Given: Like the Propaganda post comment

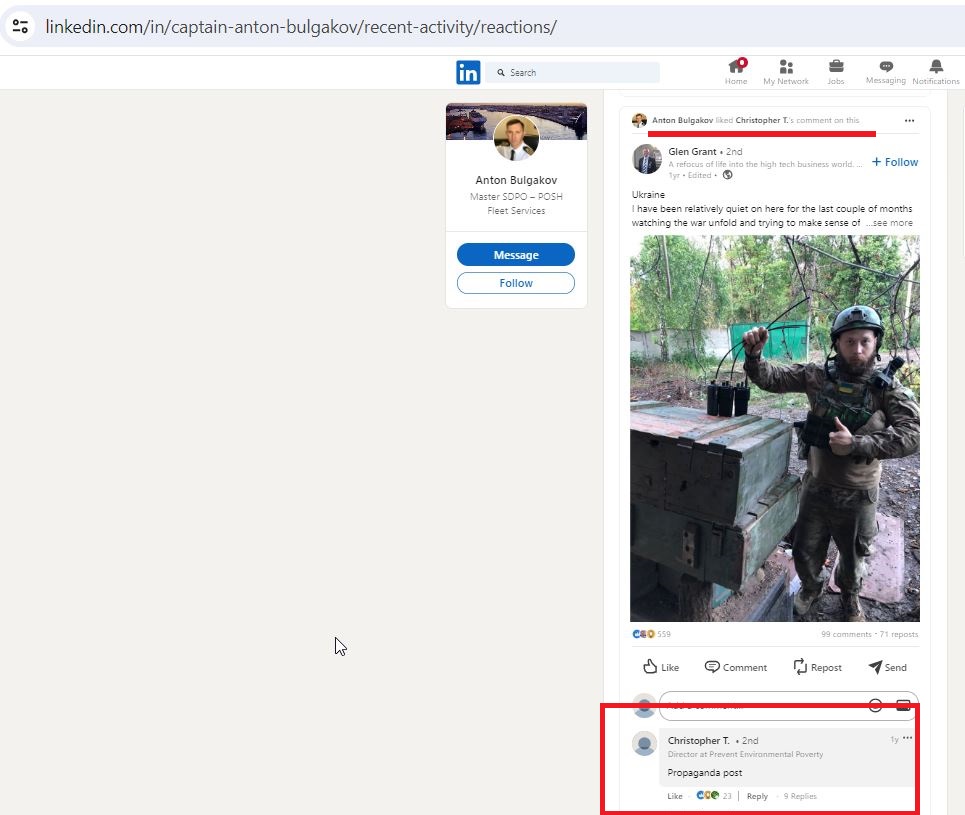Looking at the screenshot, I should tap(675, 796).
